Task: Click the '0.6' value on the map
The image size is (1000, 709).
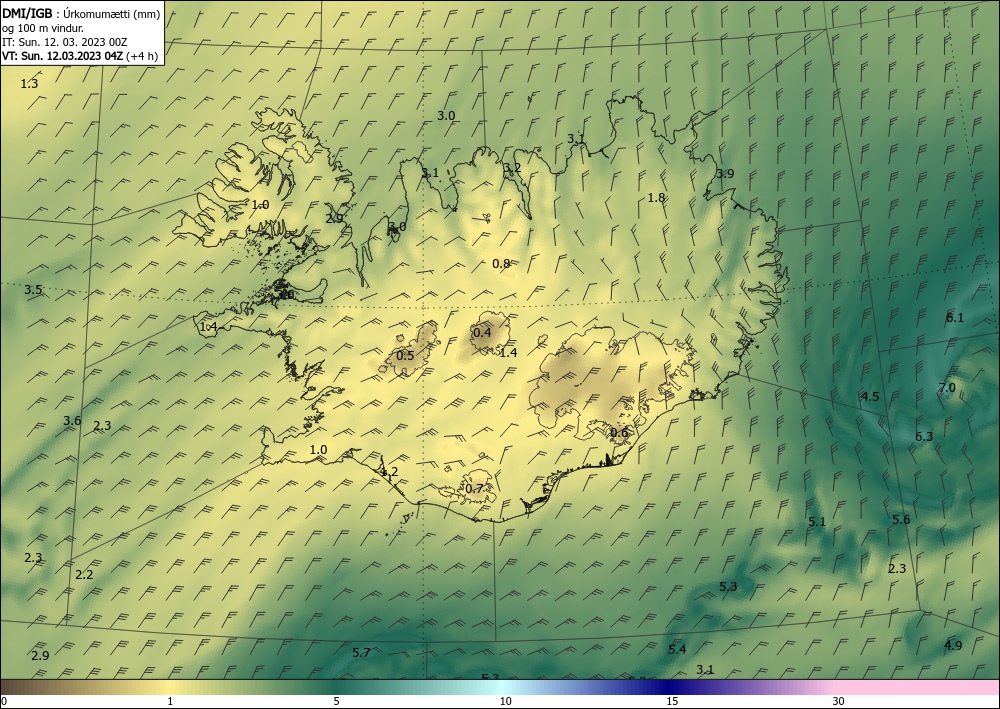Action: pyautogui.click(x=619, y=433)
